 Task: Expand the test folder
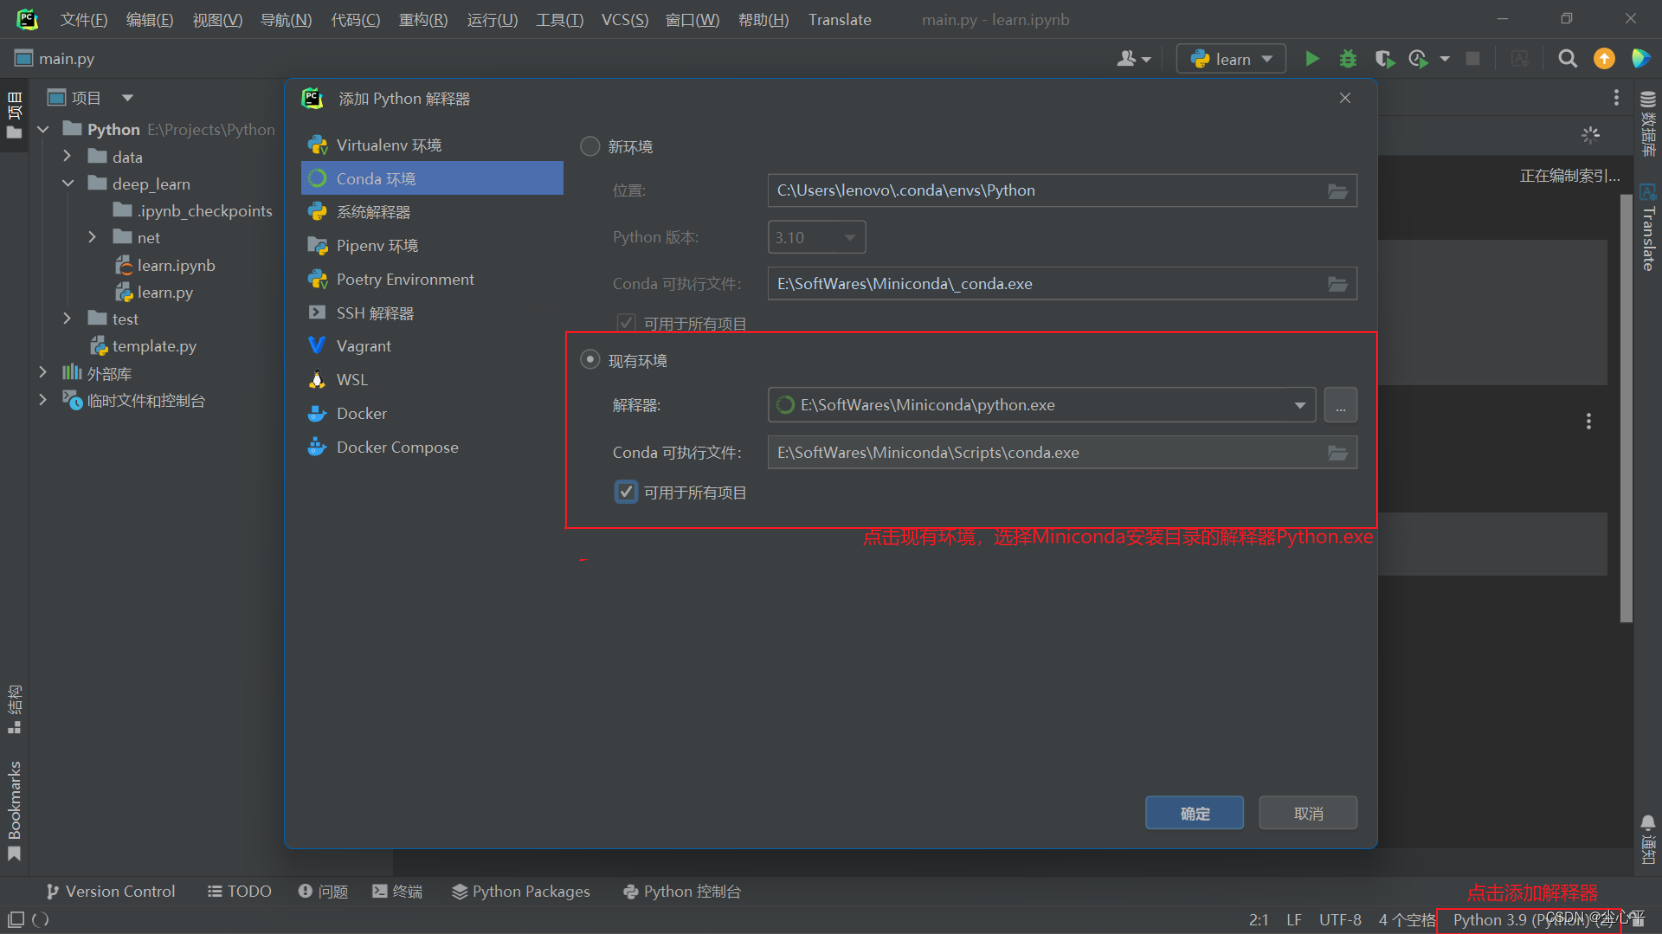[67, 318]
